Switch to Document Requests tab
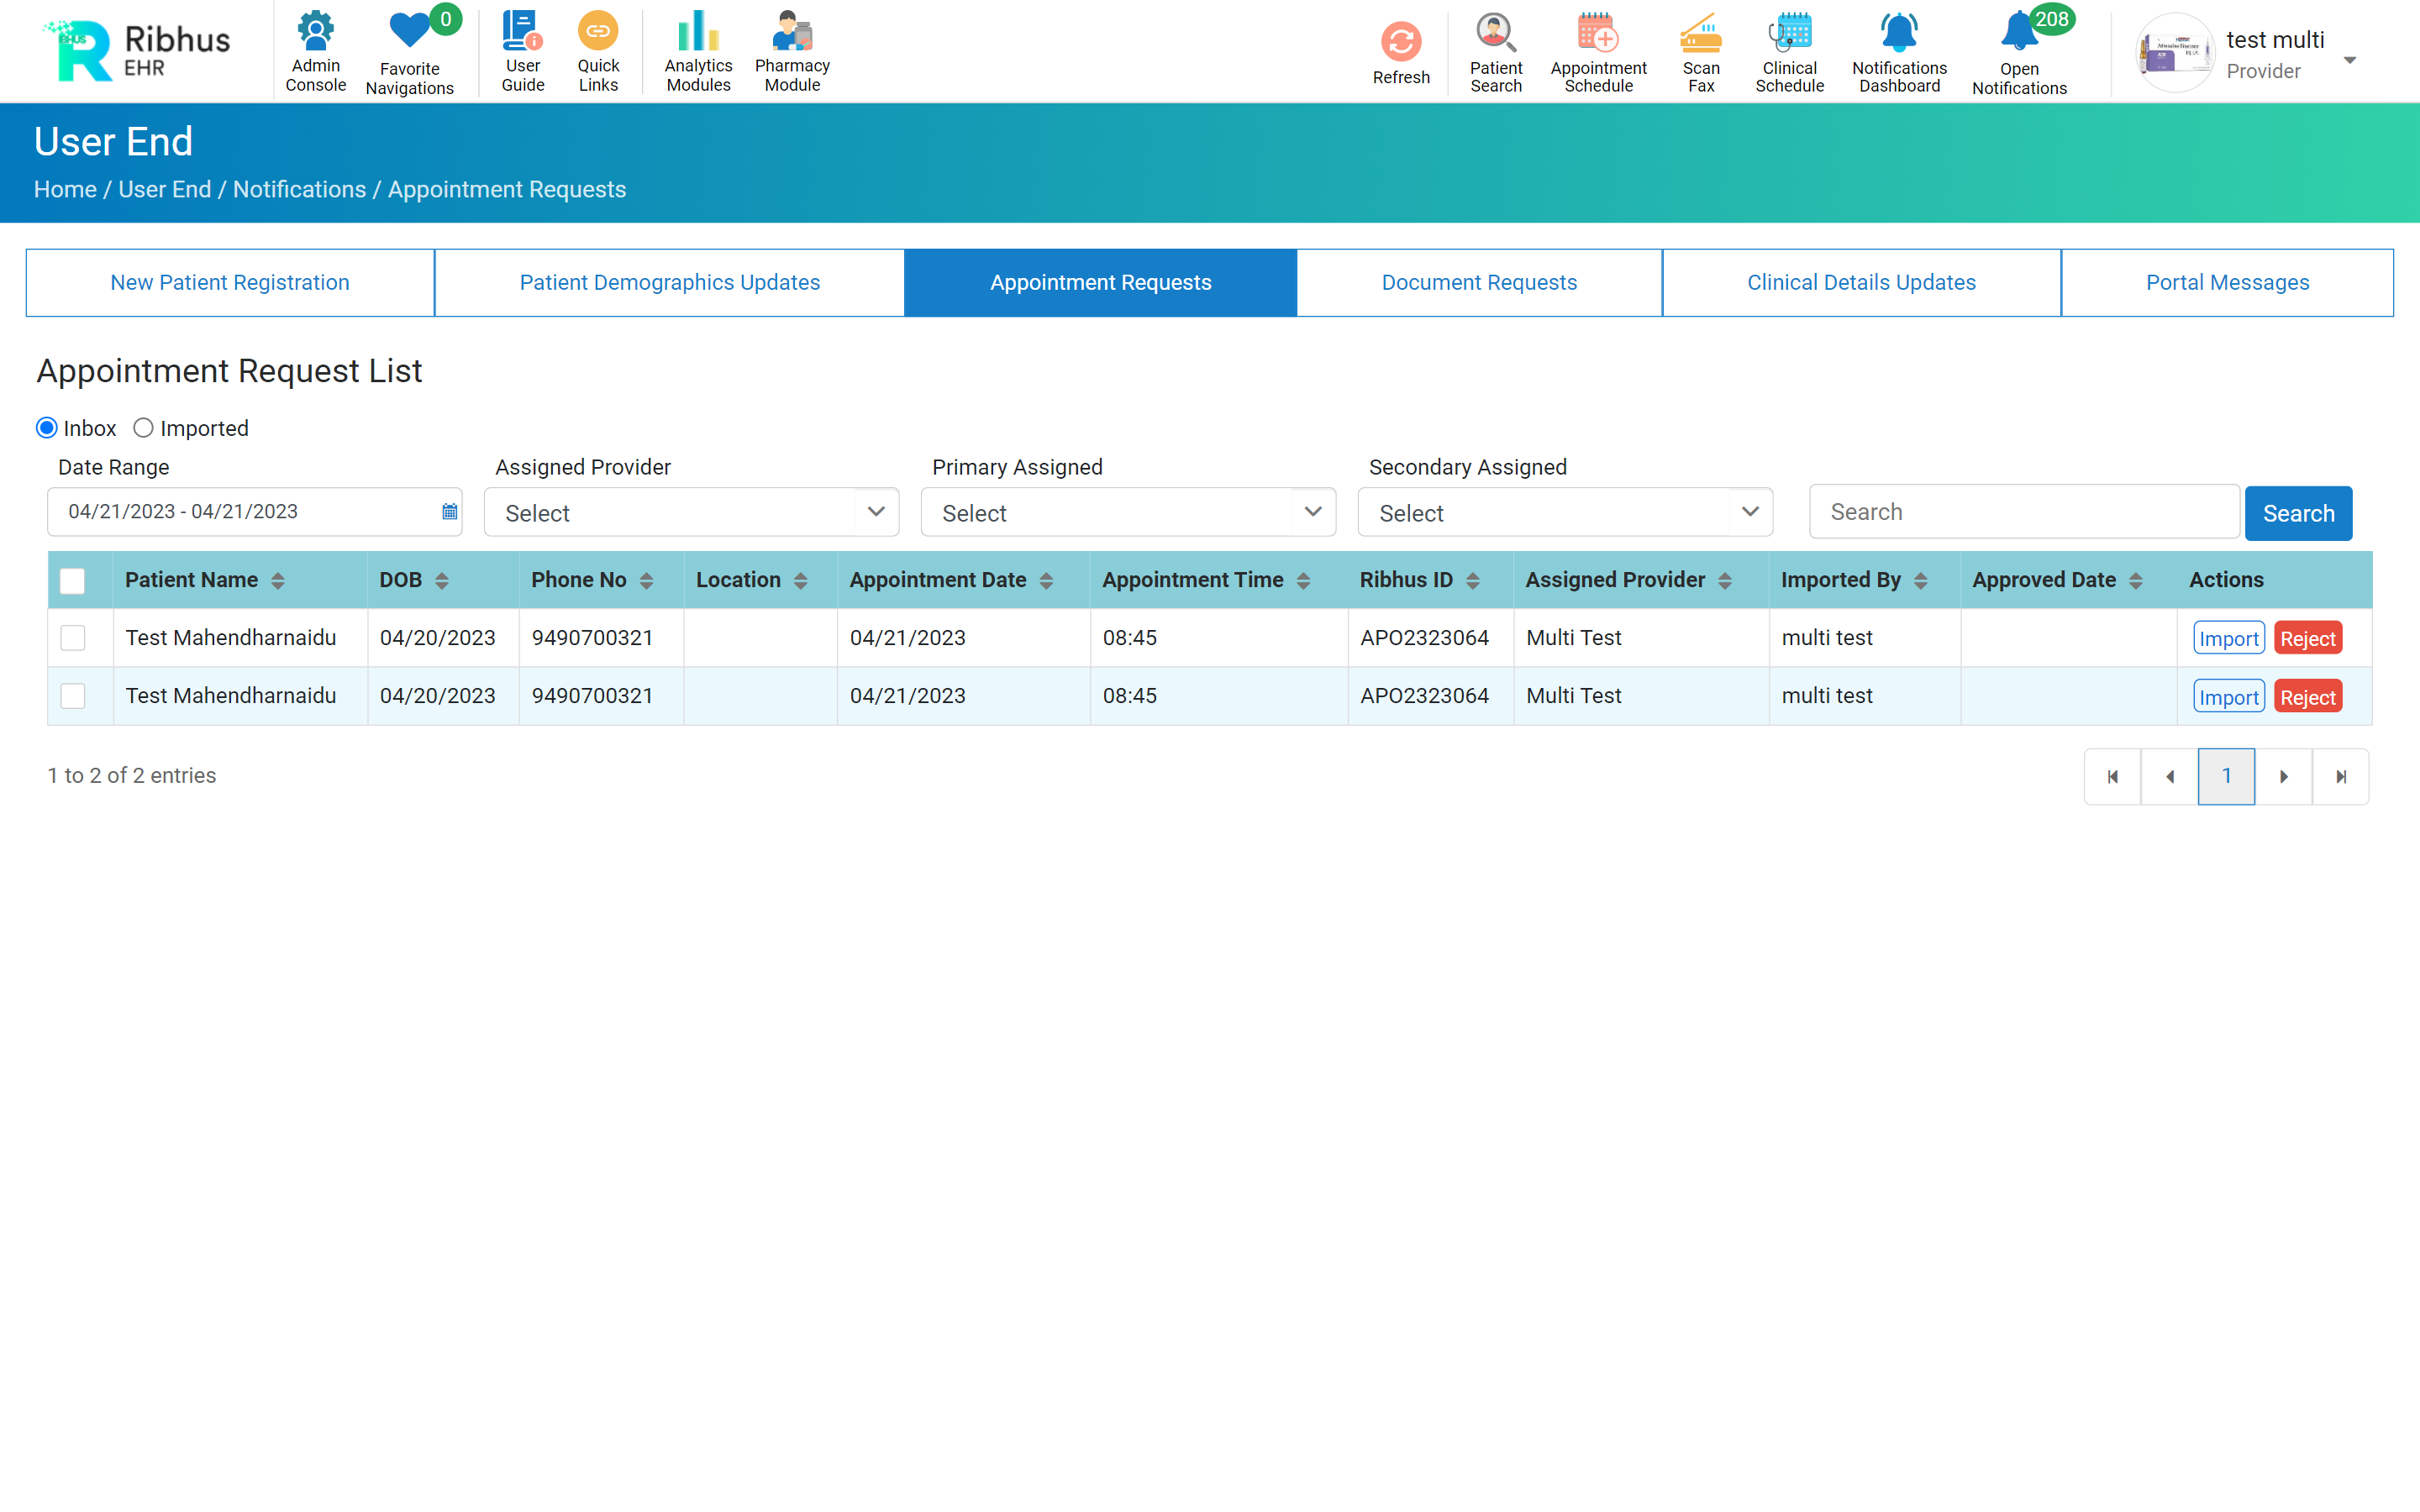Viewport: 2420px width, 1512px height. tap(1479, 283)
